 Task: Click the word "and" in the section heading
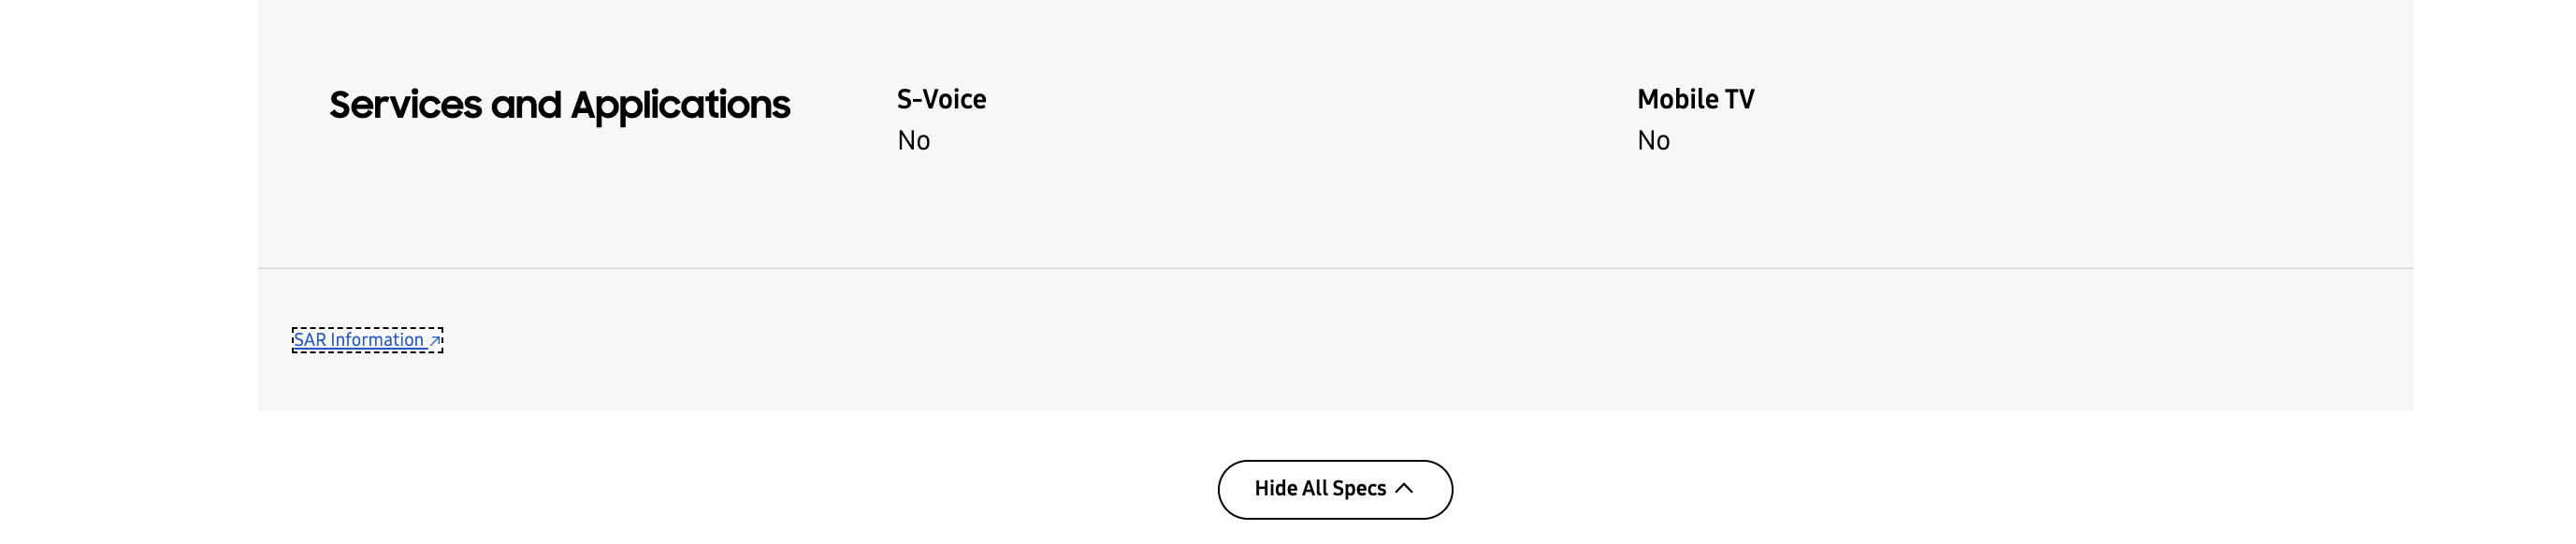(525, 105)
